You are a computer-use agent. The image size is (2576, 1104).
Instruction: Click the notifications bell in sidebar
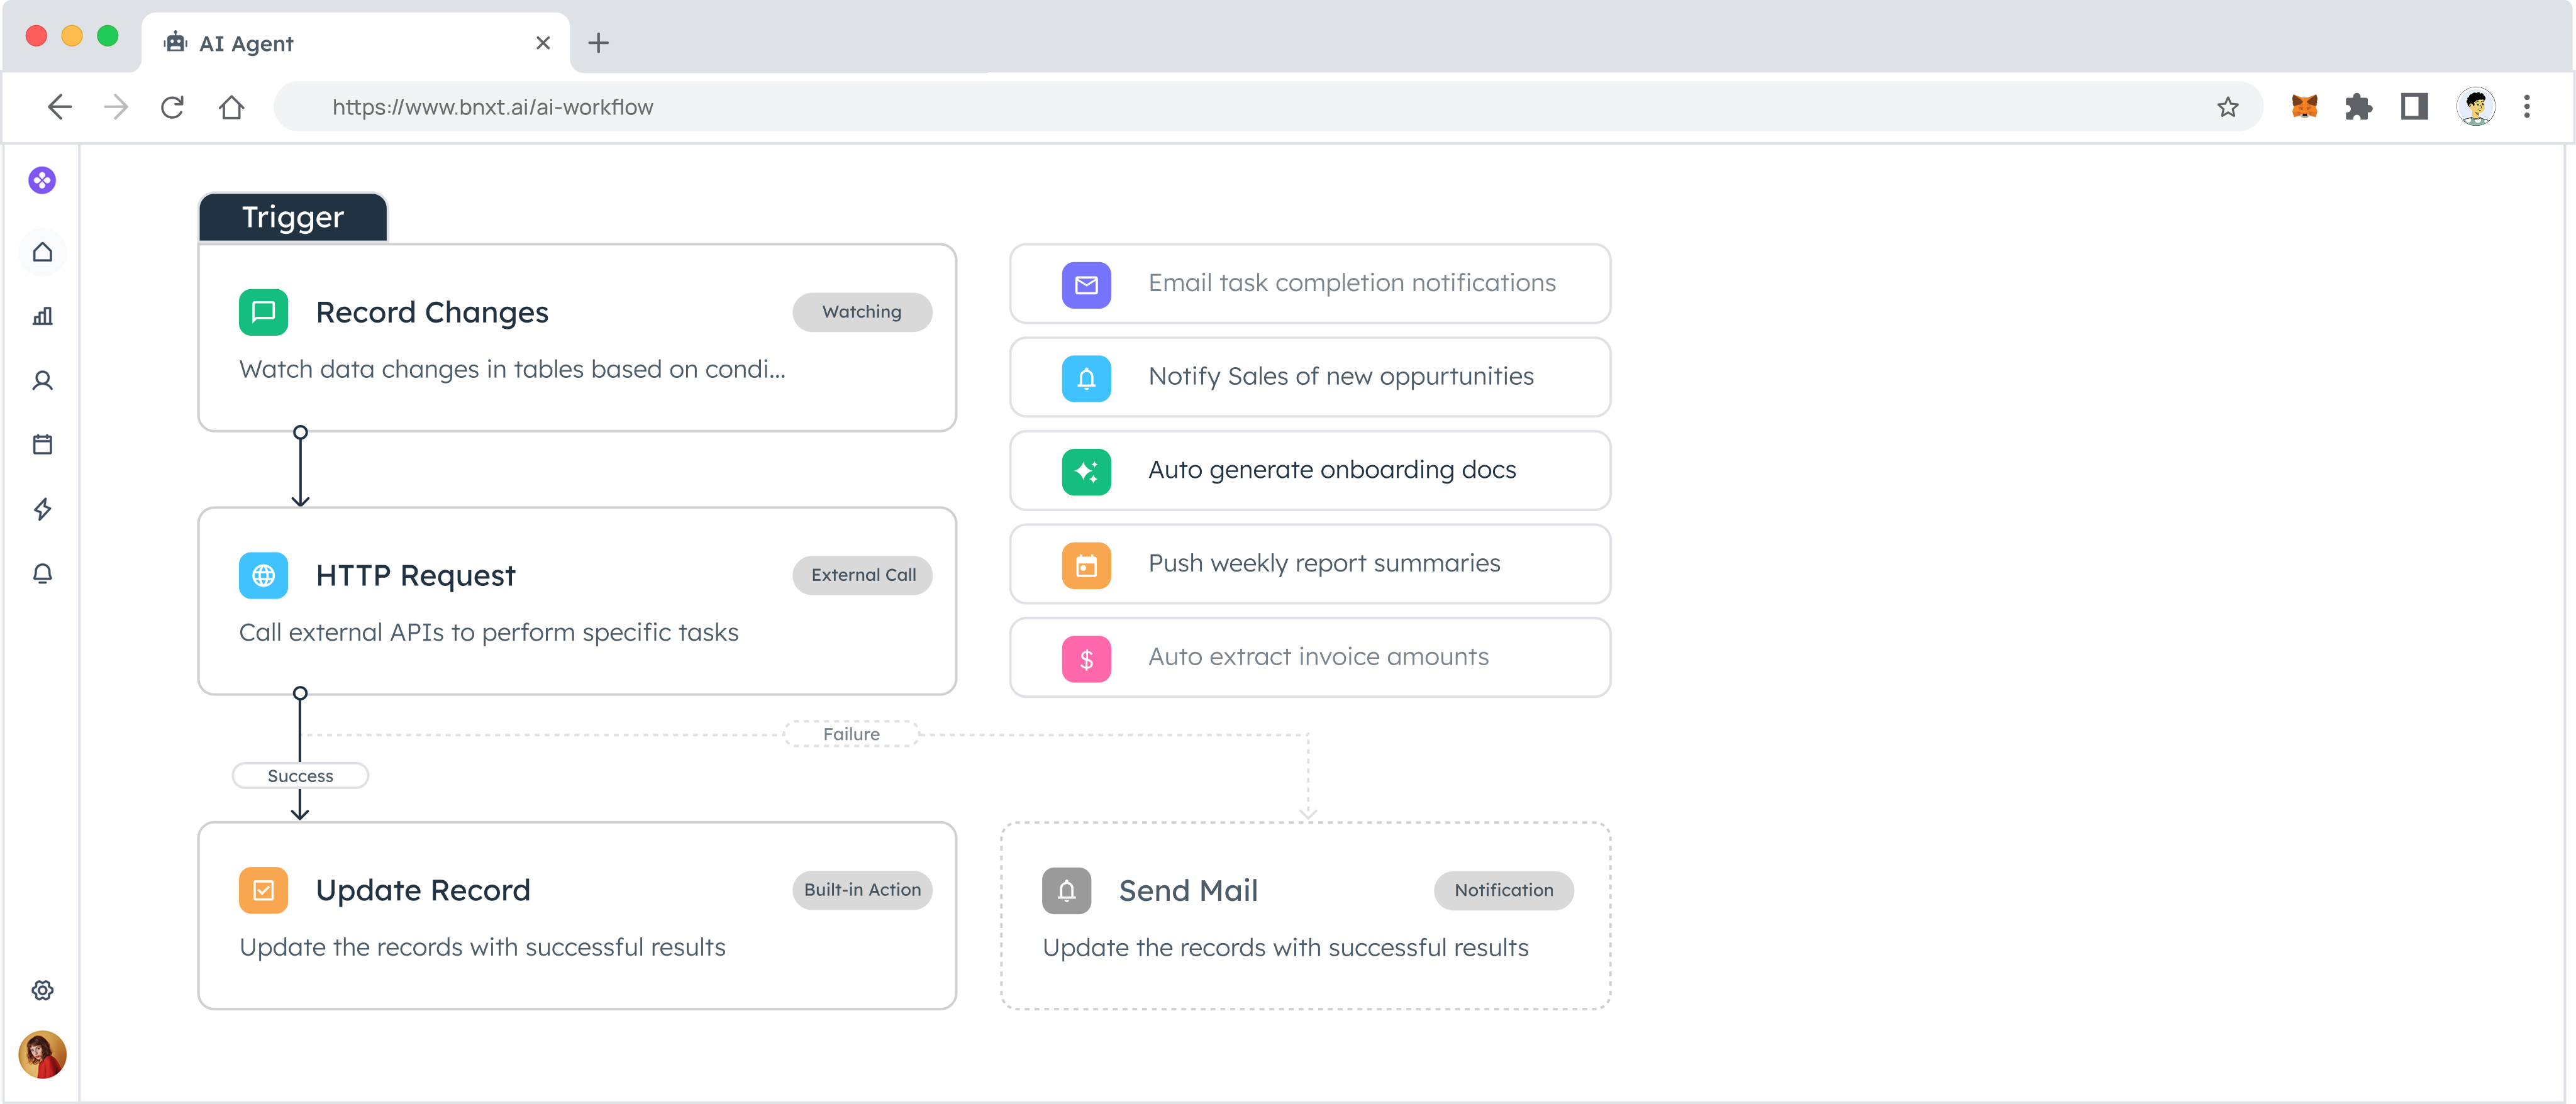coord(42,573)
